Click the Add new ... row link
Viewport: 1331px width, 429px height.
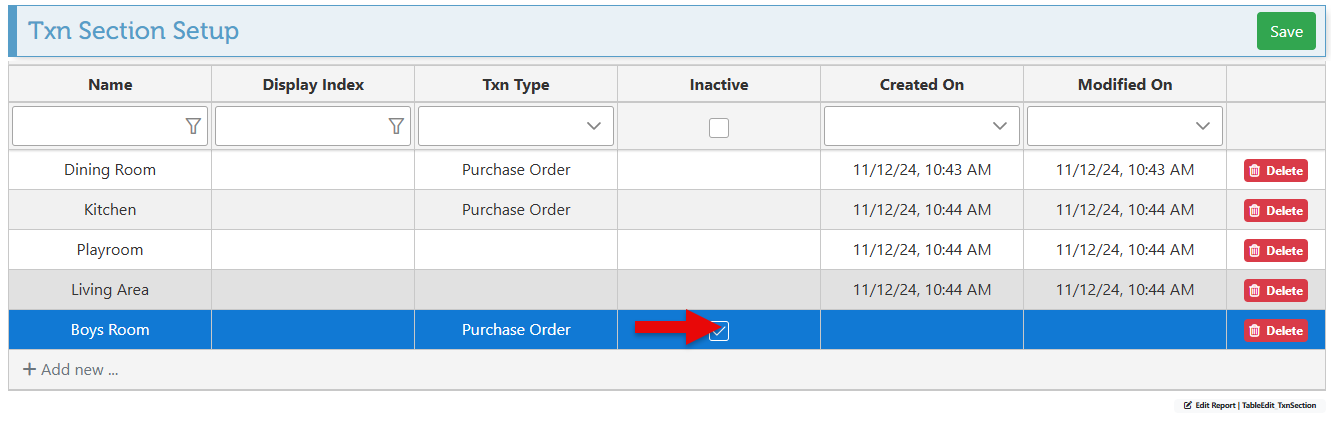click(71, 370)
